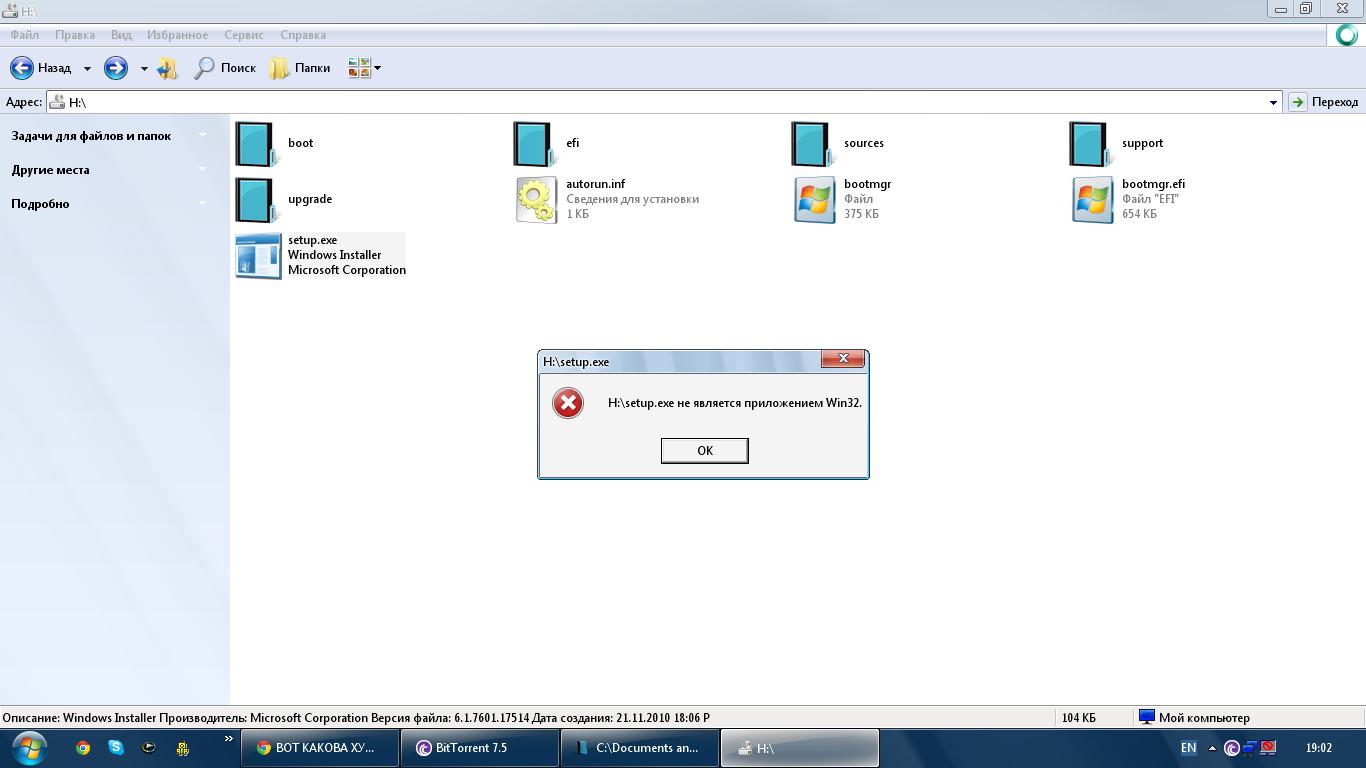Go forward with the blue forward arrow
Screen dimensions: 1366x768
(x=116, y=68)
